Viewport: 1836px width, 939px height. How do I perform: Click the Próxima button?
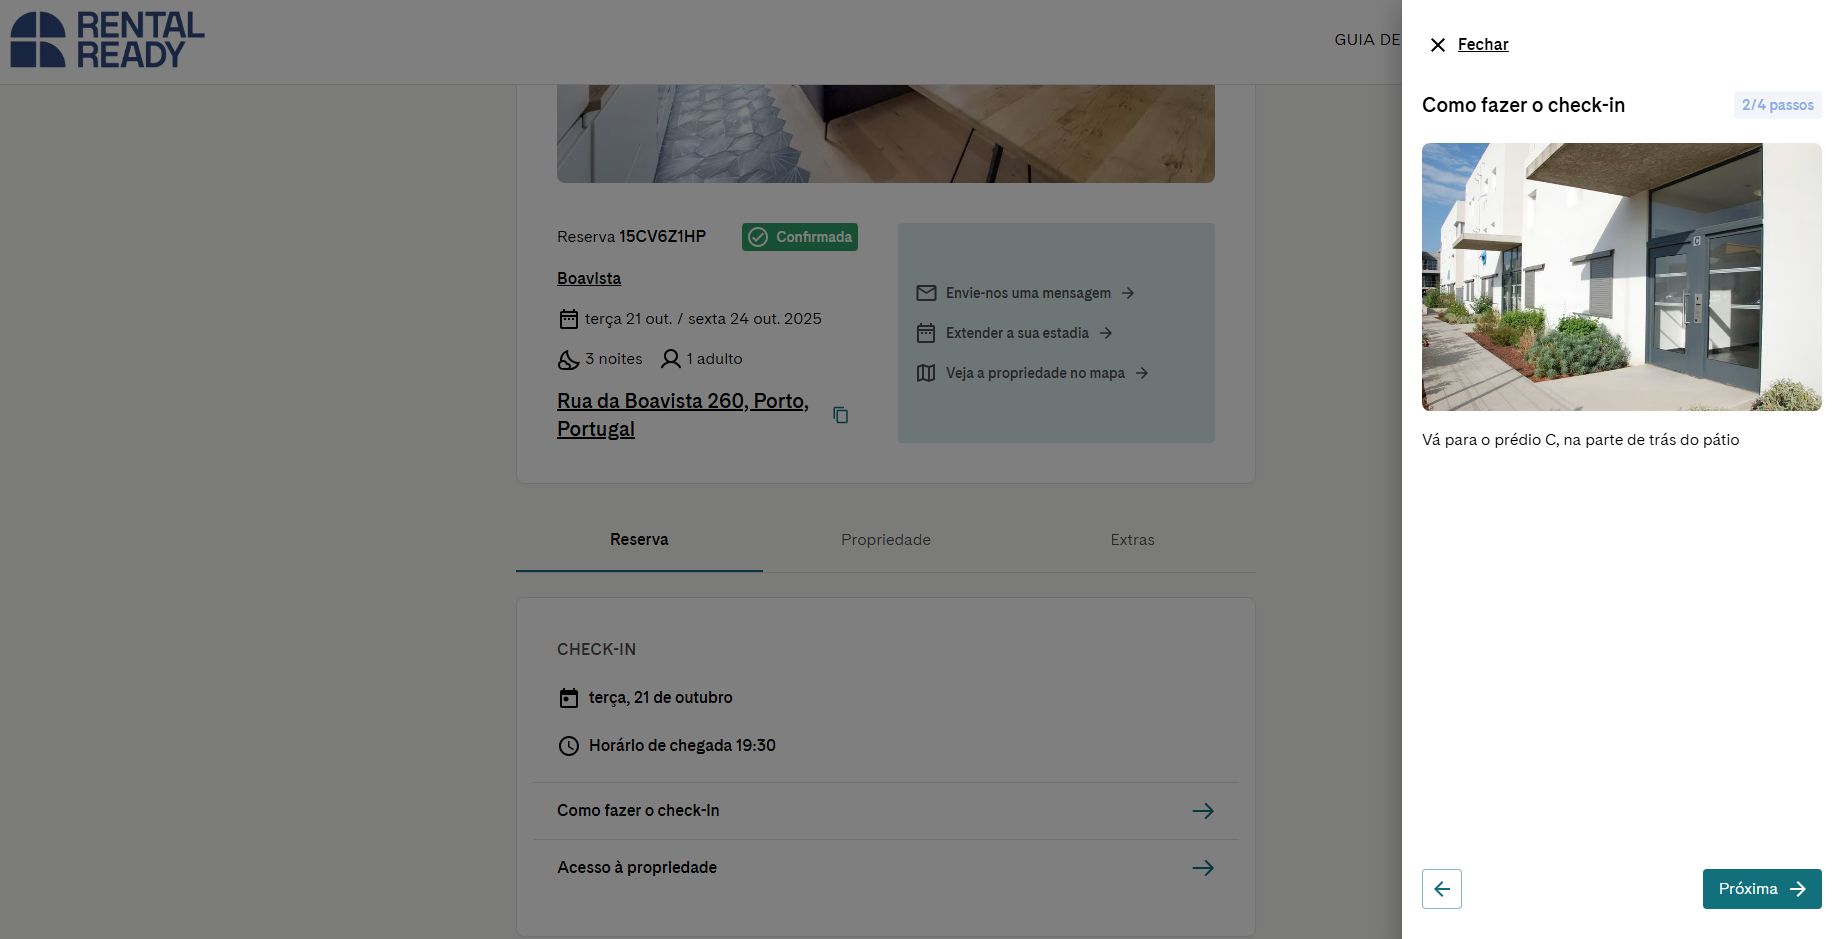coord(1762,889)
